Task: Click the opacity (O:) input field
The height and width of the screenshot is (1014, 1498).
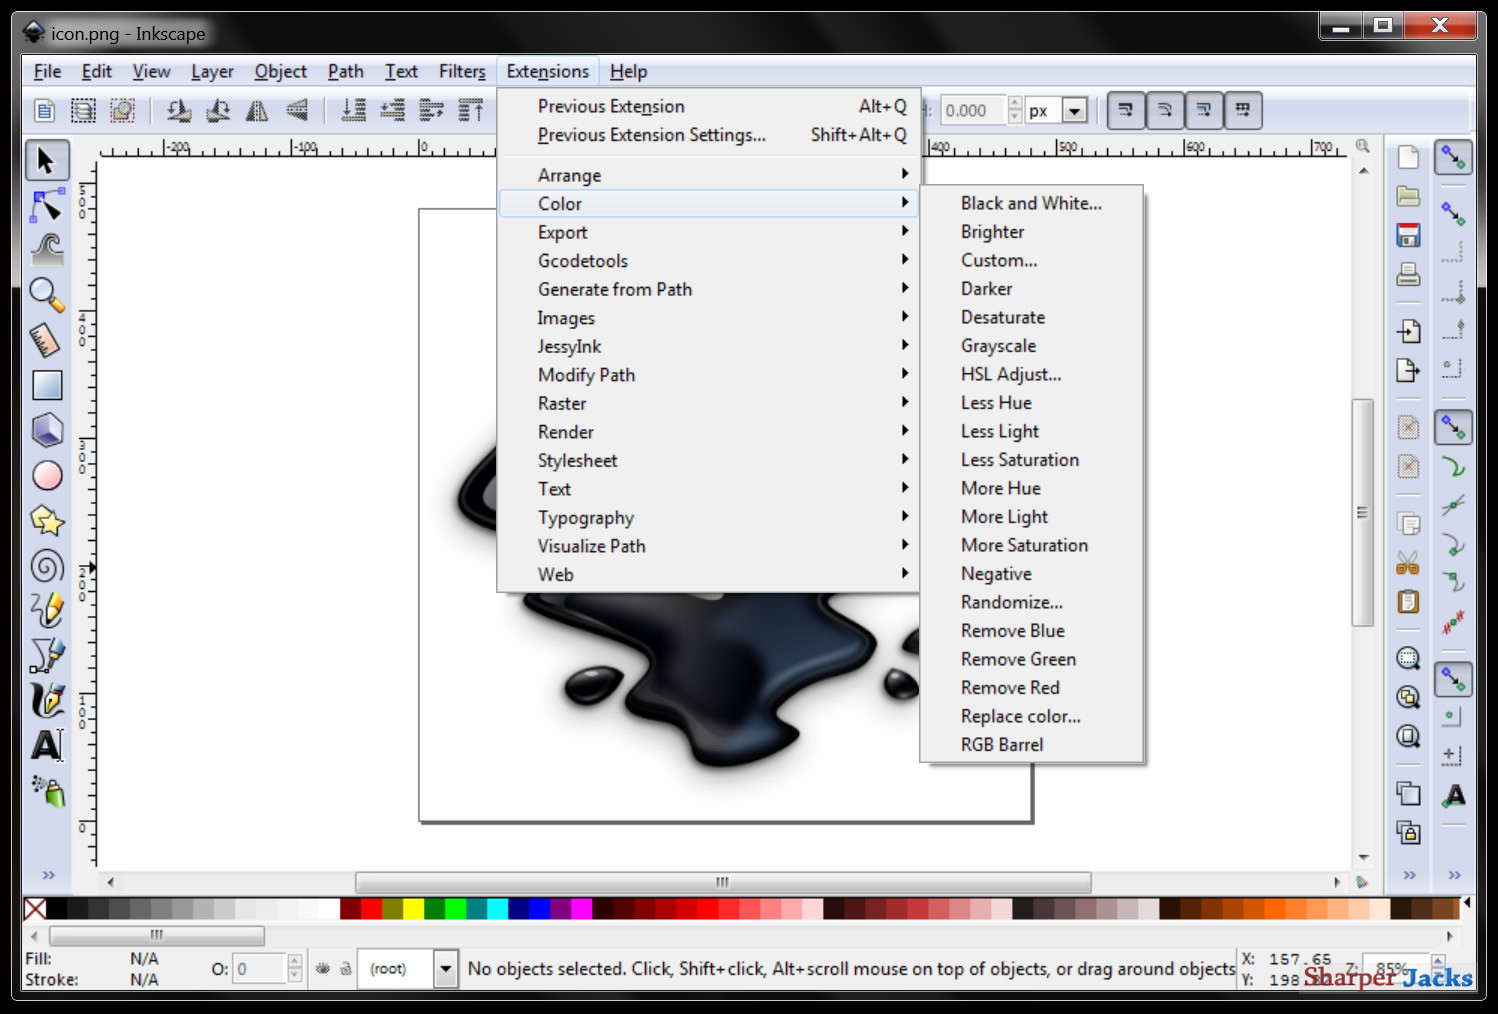Action: pos(260,968)
